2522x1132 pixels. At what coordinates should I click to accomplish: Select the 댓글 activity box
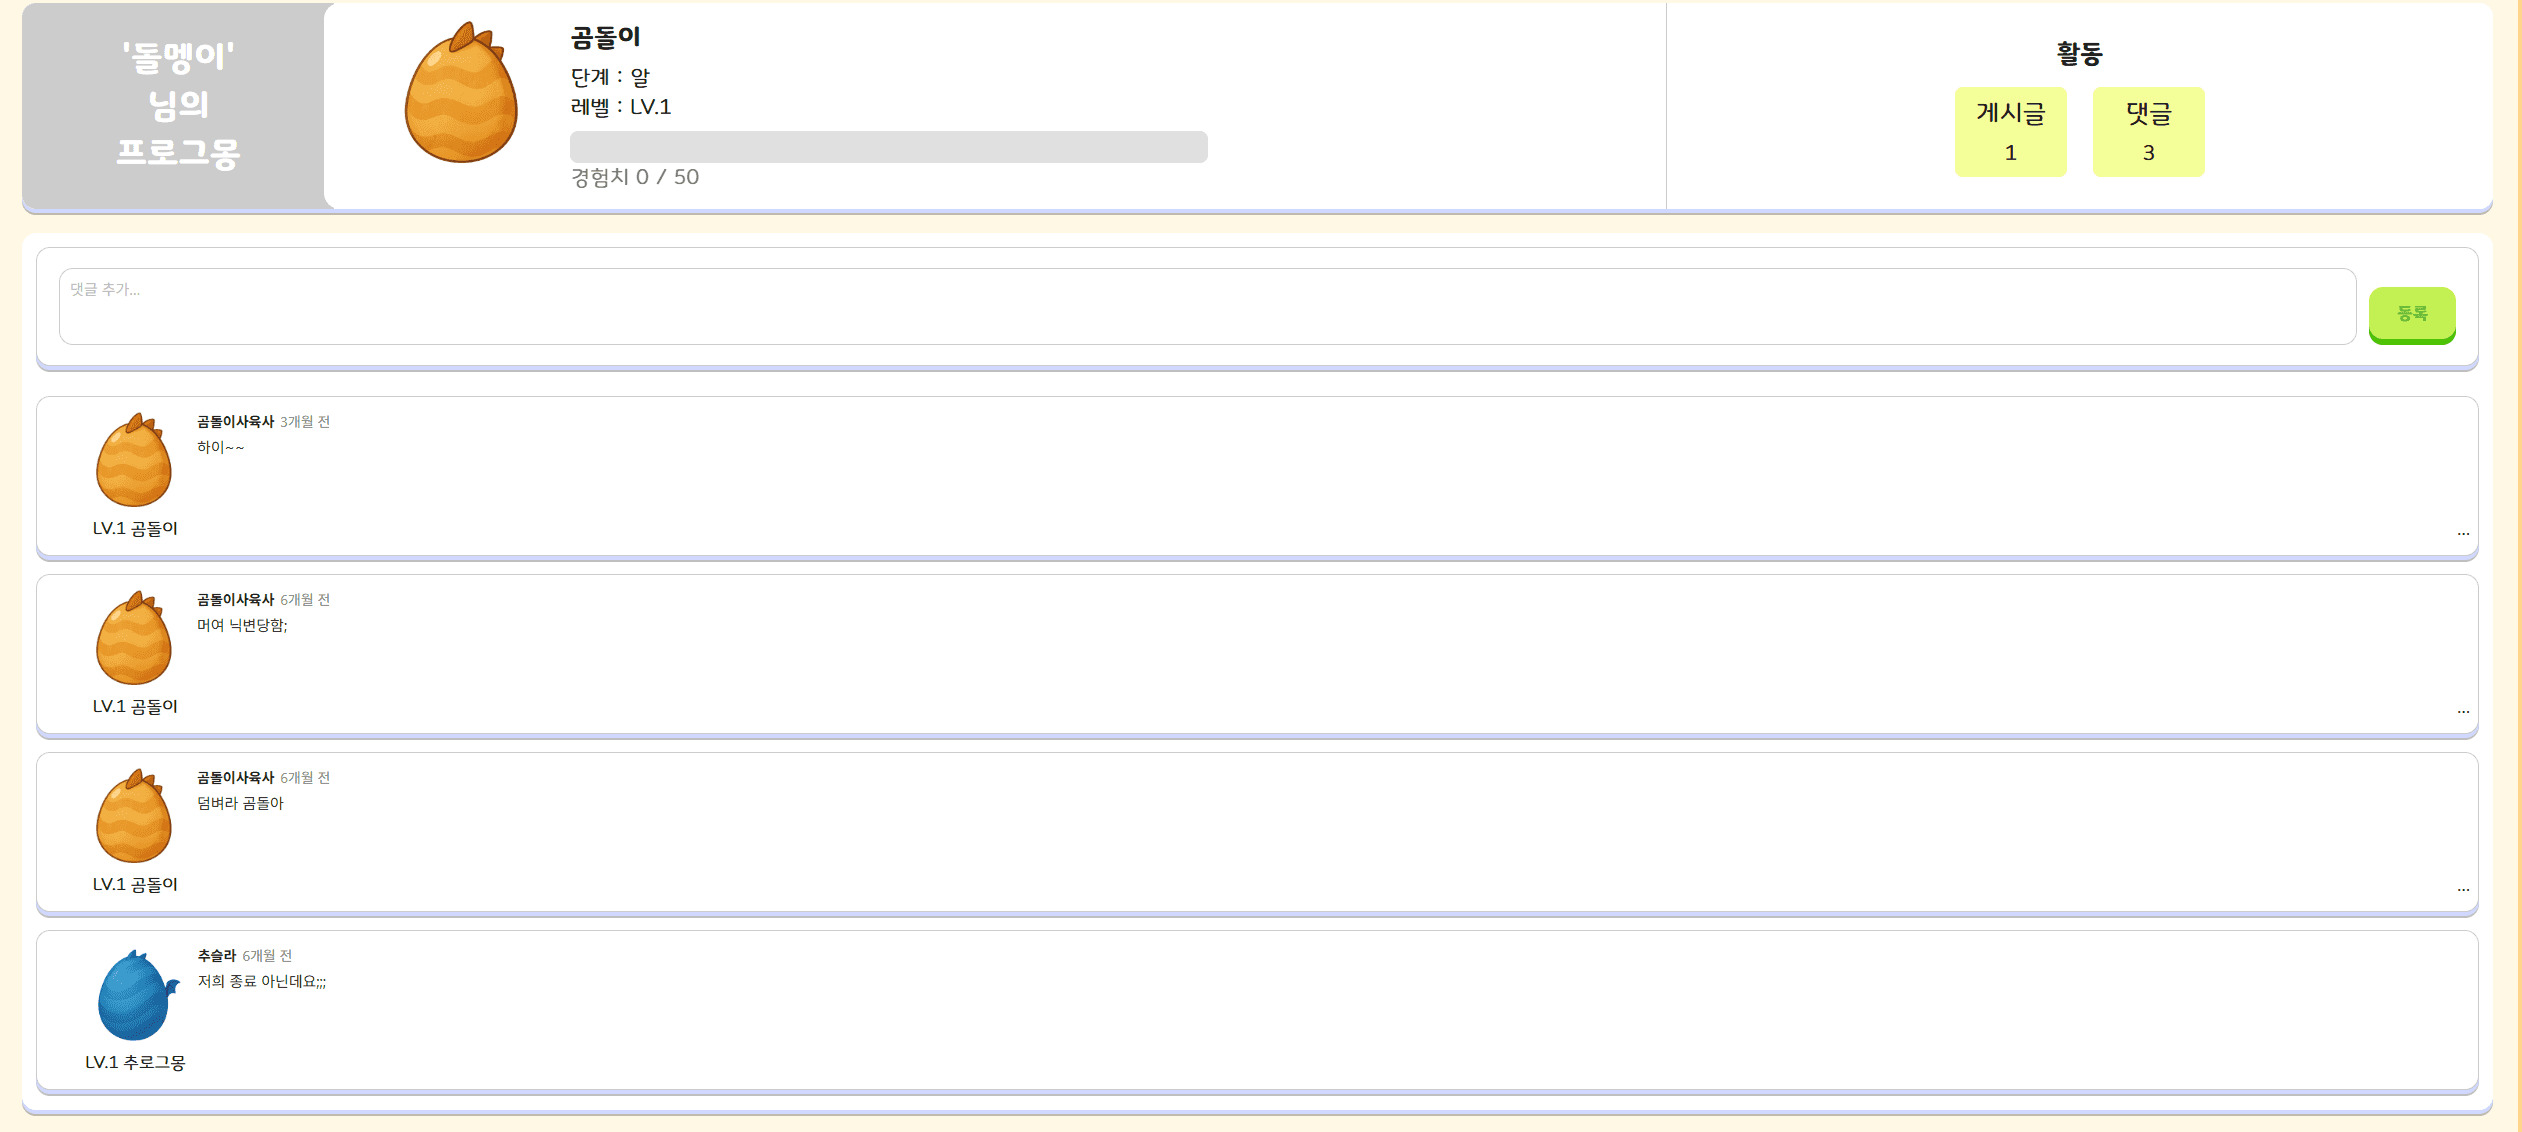click(2148, 132)
